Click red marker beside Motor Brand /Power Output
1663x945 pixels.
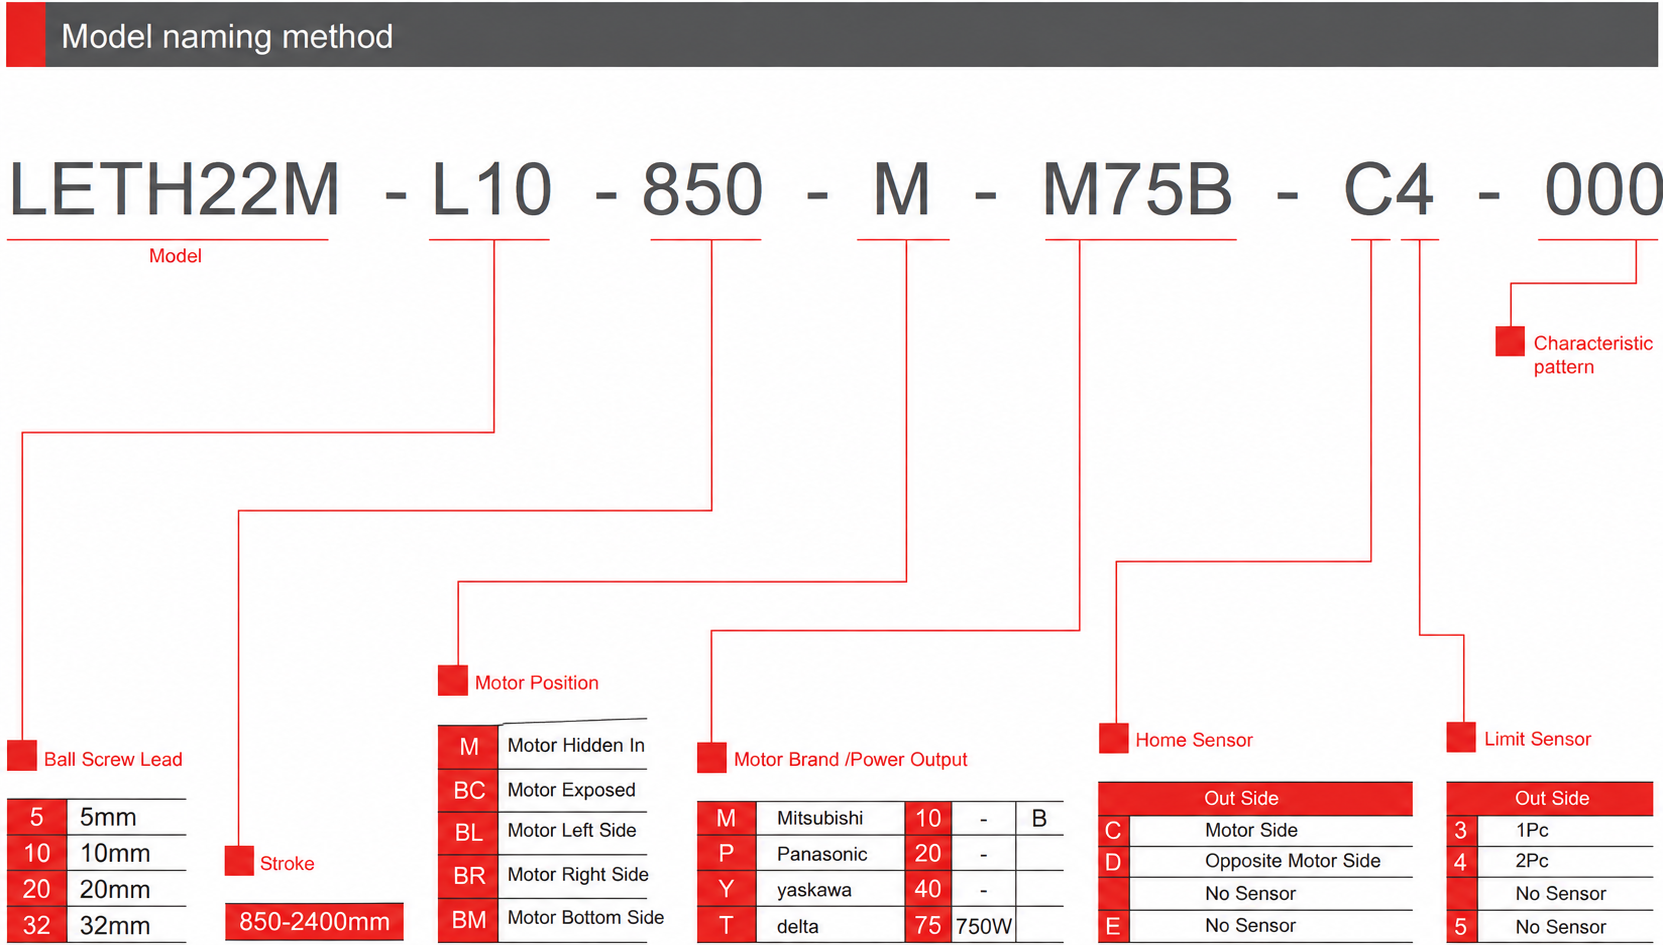click(712, 757)
